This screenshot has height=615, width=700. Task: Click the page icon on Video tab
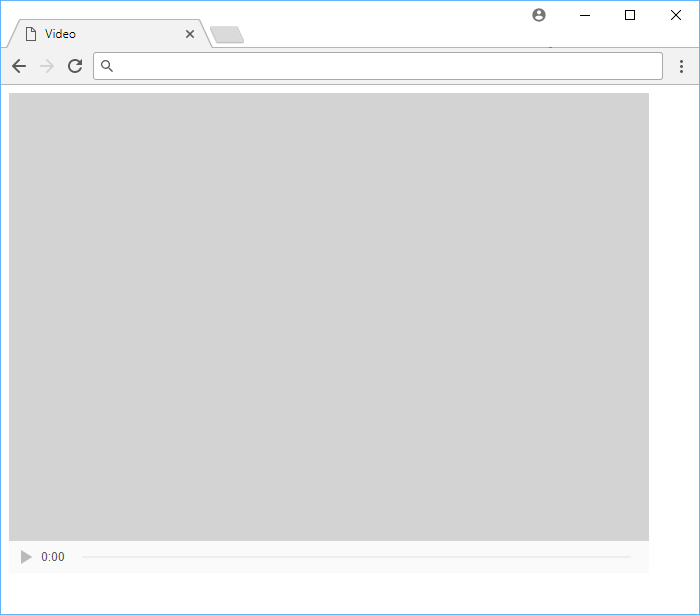click(31, 34)
